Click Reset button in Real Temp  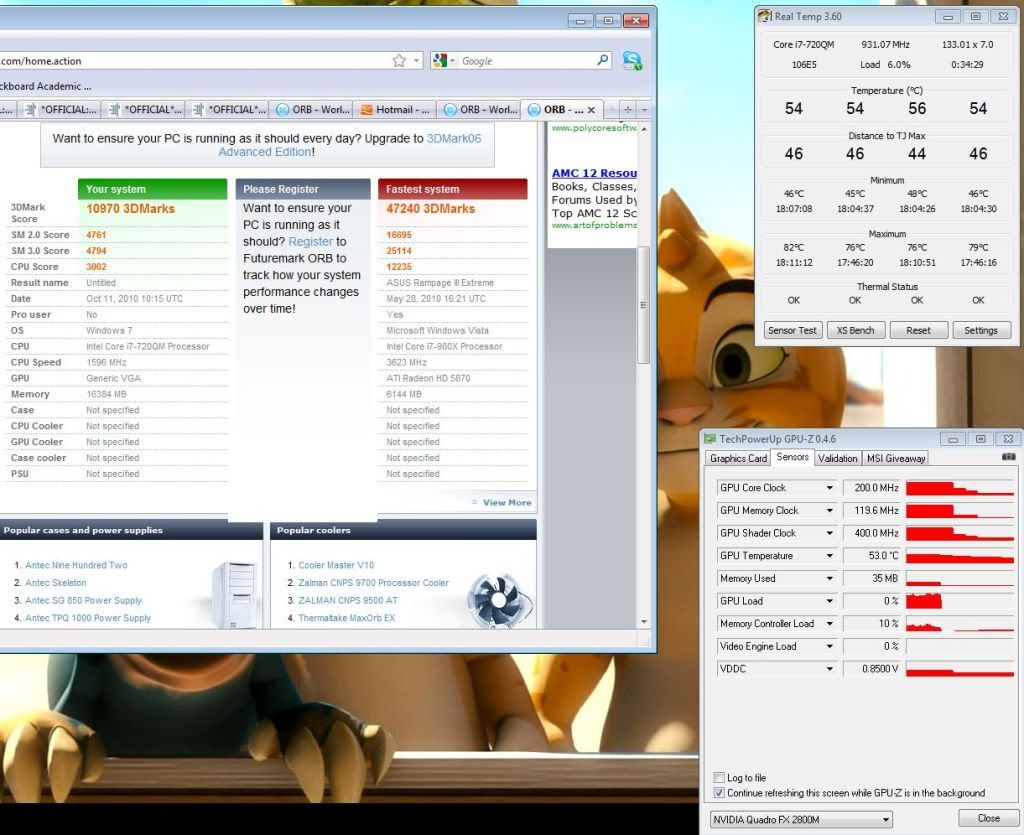point(918,330)
